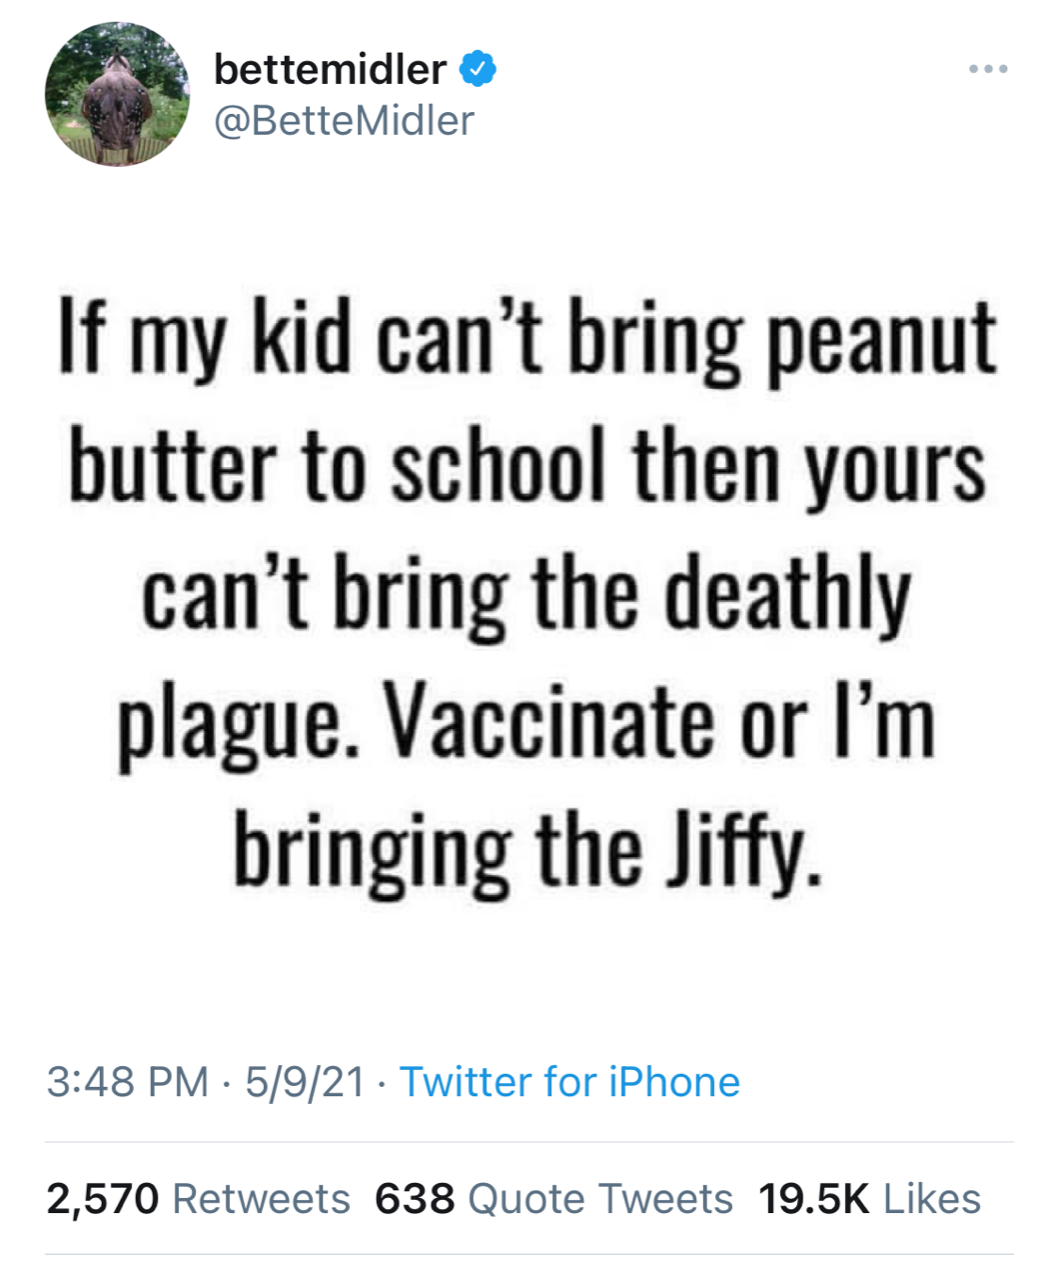Click the 3:48 PM timestamp
This screenshot has width=1059, height=1280.
point(127,1082)
